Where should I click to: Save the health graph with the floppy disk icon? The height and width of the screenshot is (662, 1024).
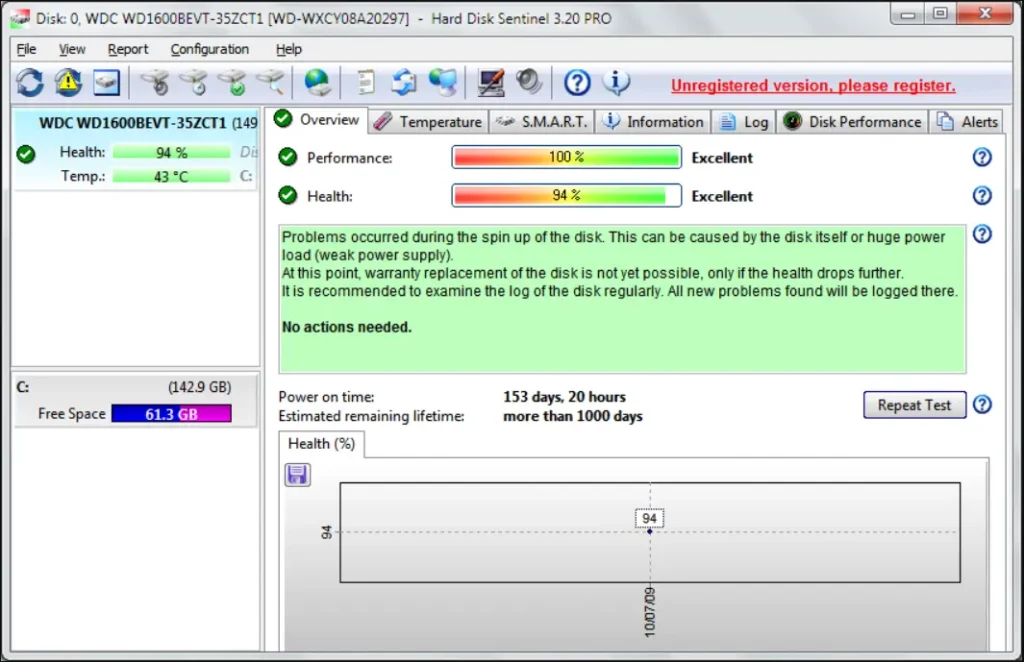click(x=297, y=474)
